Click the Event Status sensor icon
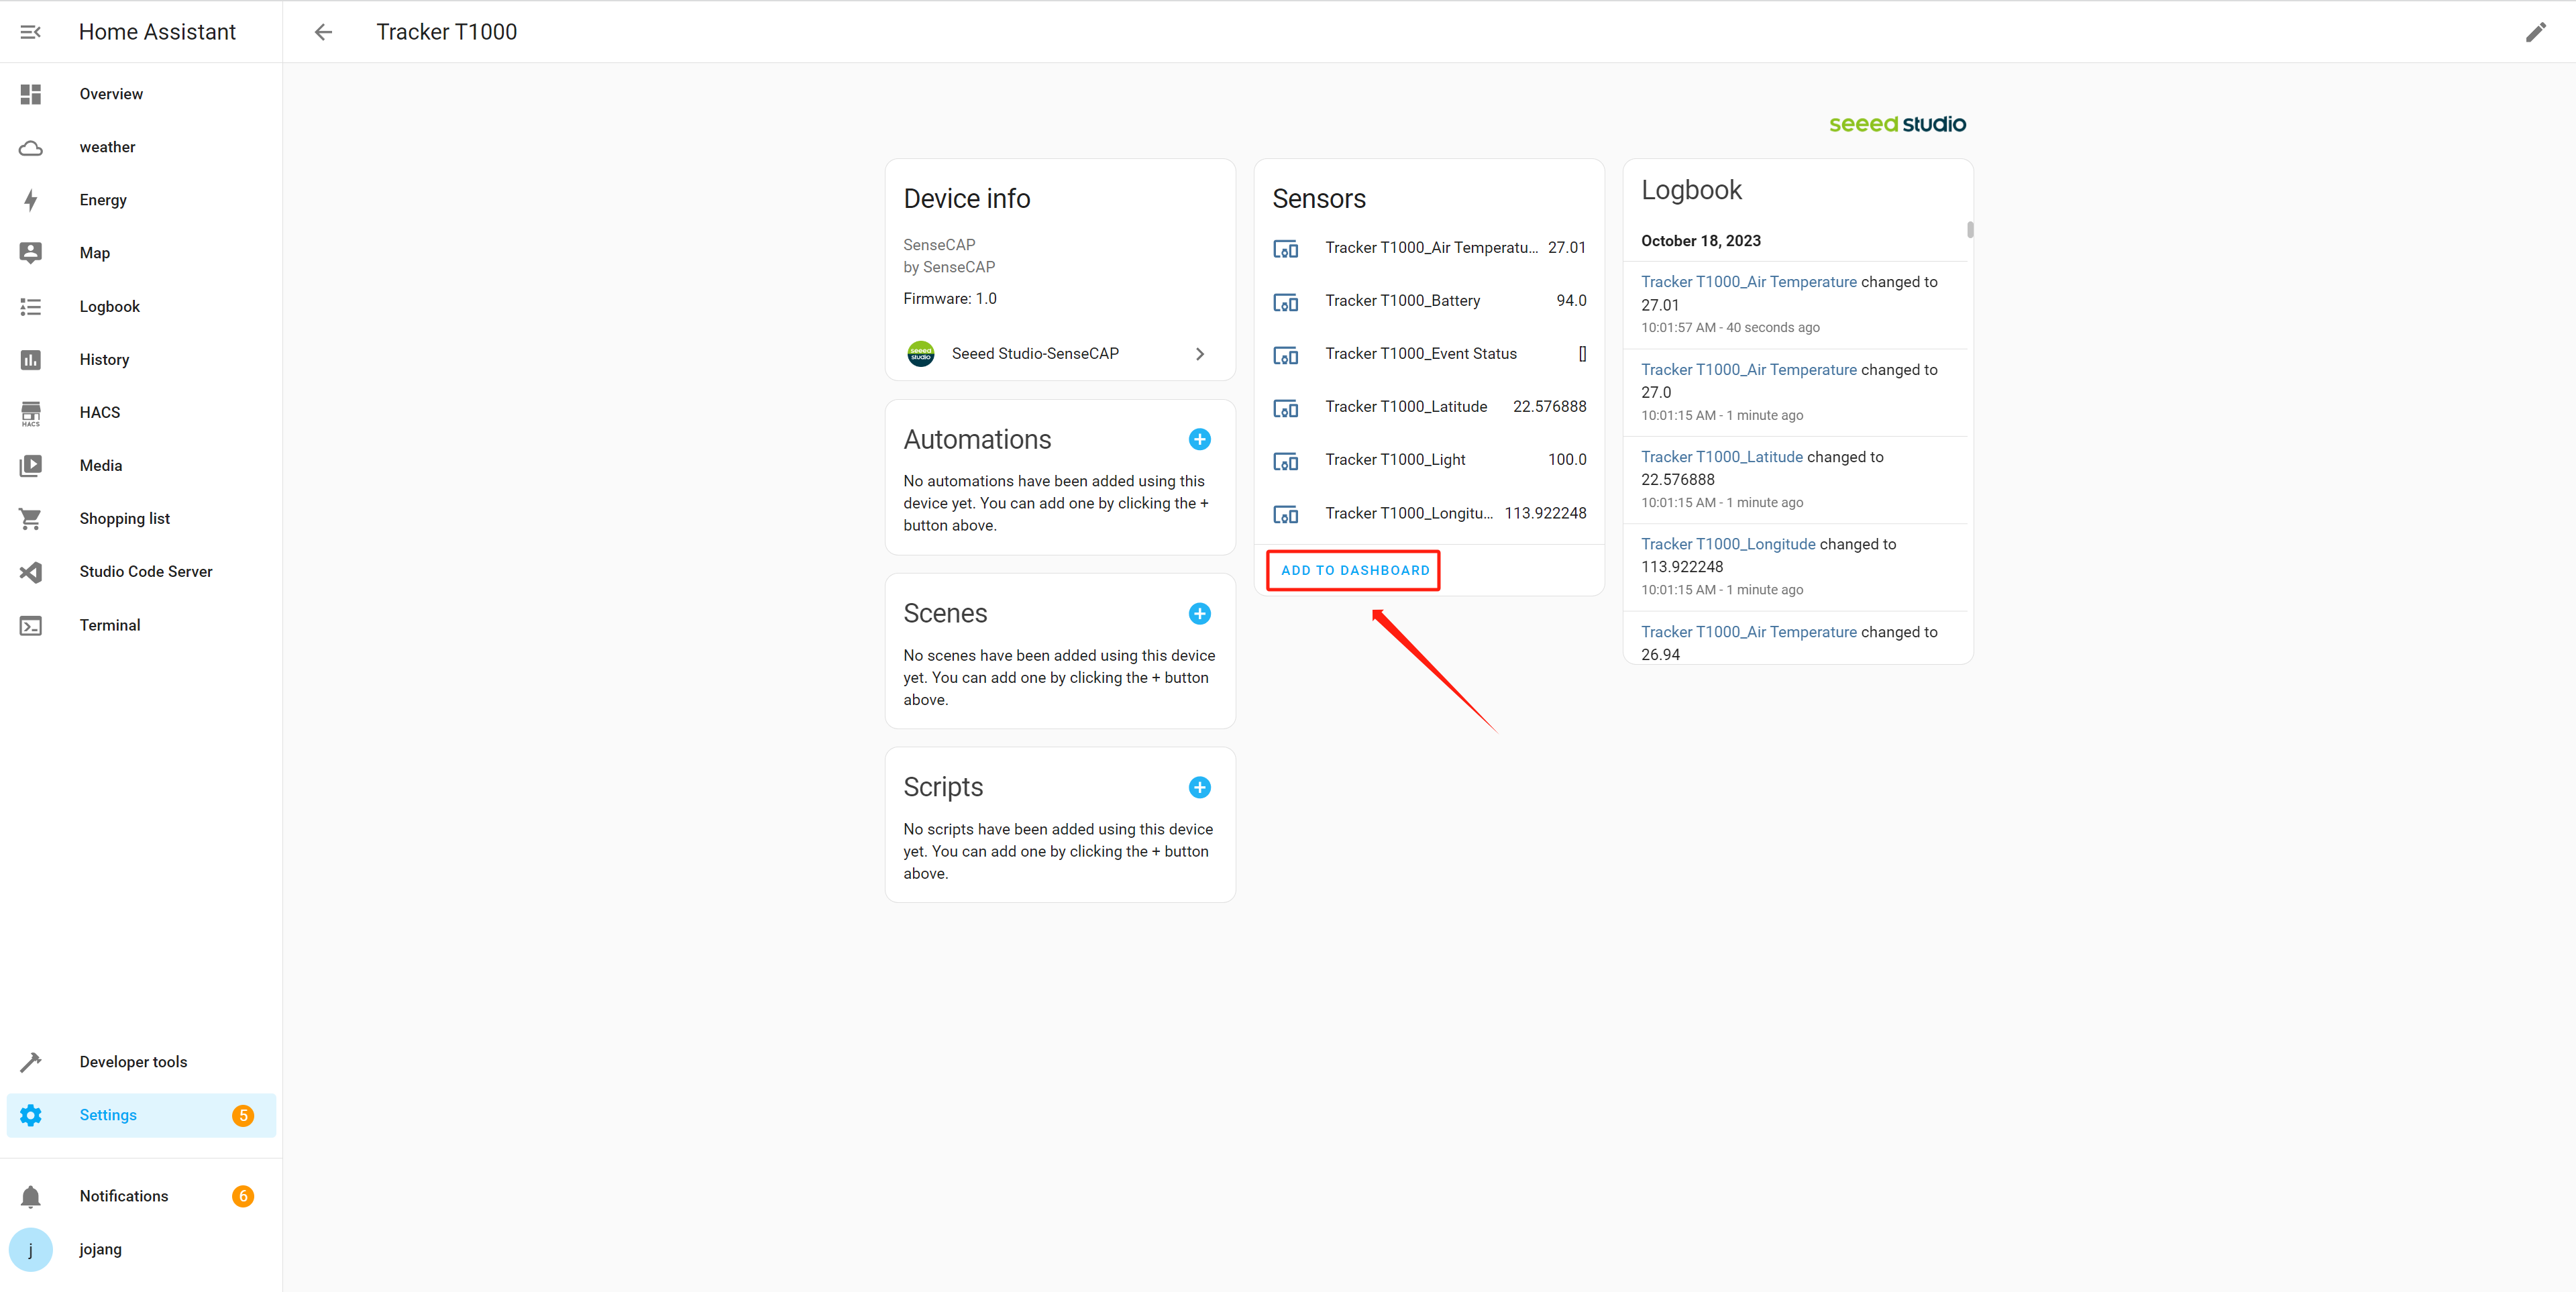 tap(1285, 355)
